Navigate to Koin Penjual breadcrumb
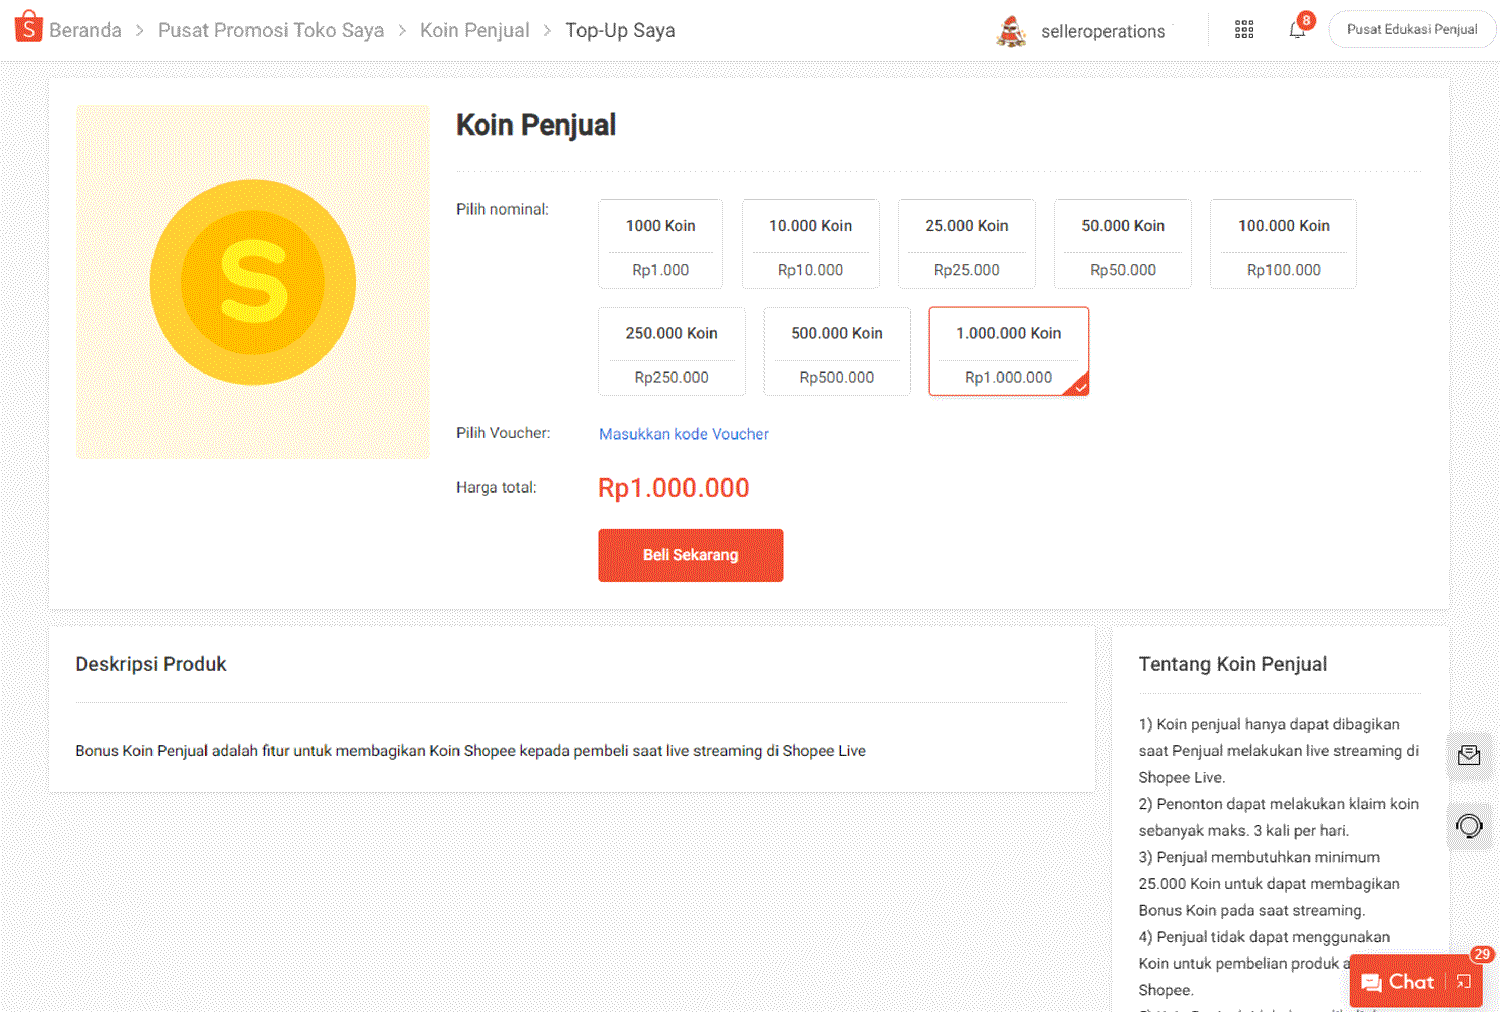 pyautogui.click(x=475, y=30)
